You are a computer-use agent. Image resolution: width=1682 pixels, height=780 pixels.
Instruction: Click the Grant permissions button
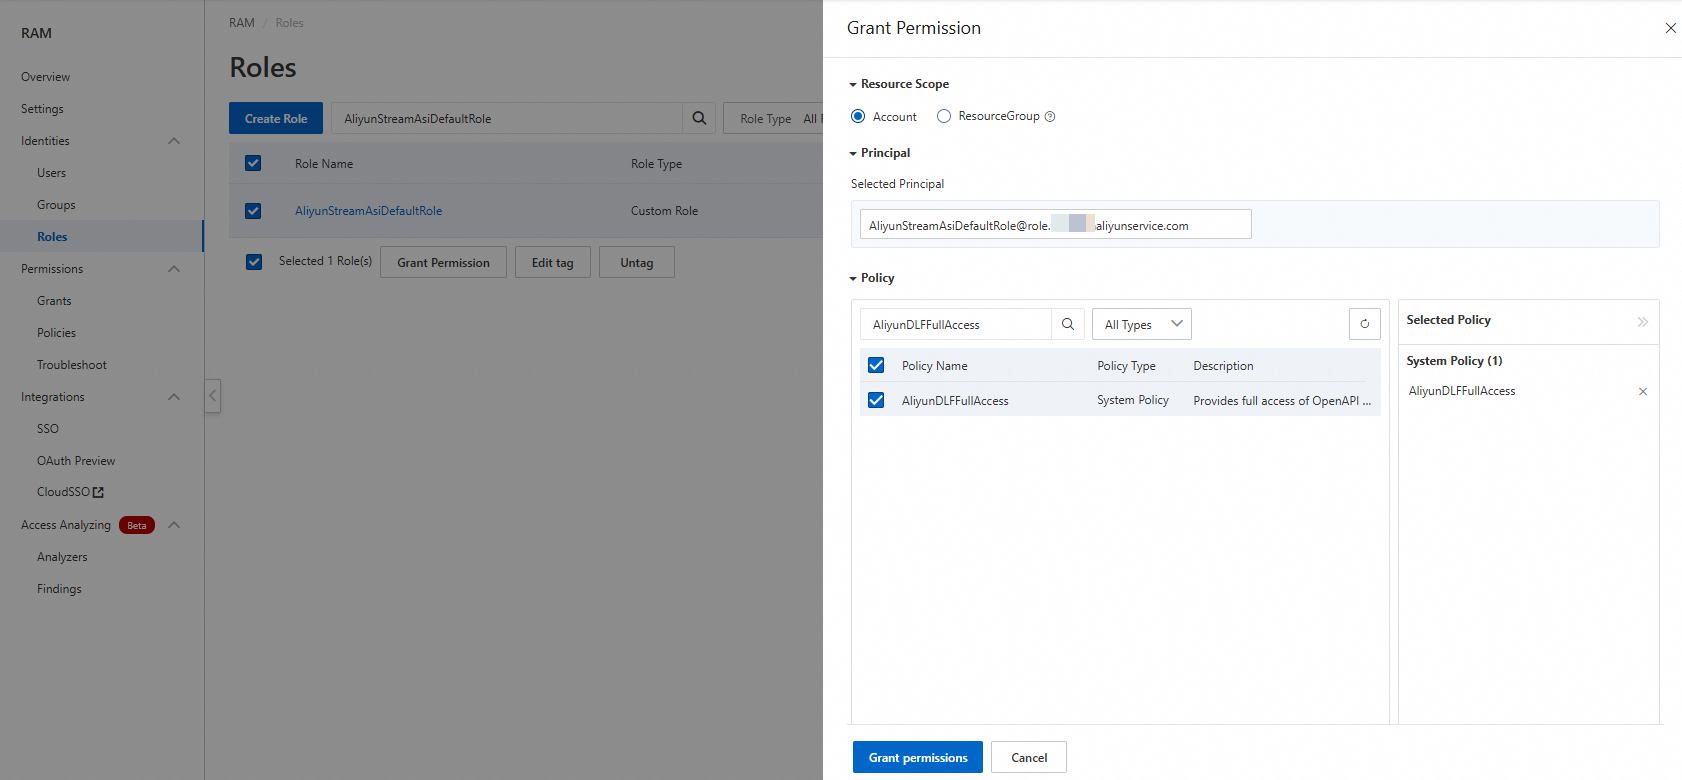(x=917, y=757)
